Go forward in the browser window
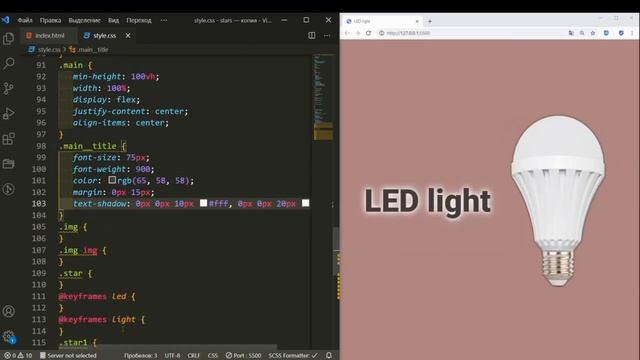This screenshot has height=360, width=640. click(x=358, y=33)
